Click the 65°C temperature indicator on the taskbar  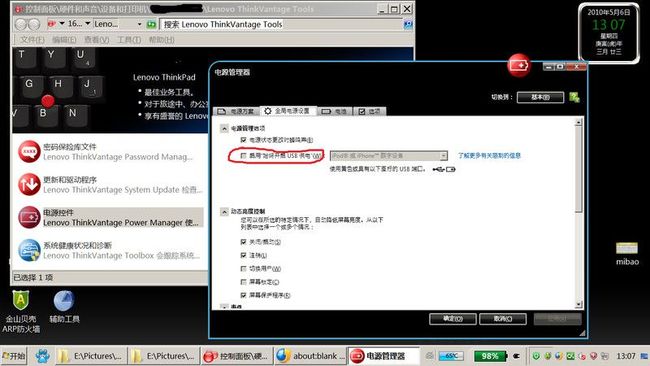(x=451, y=356)
